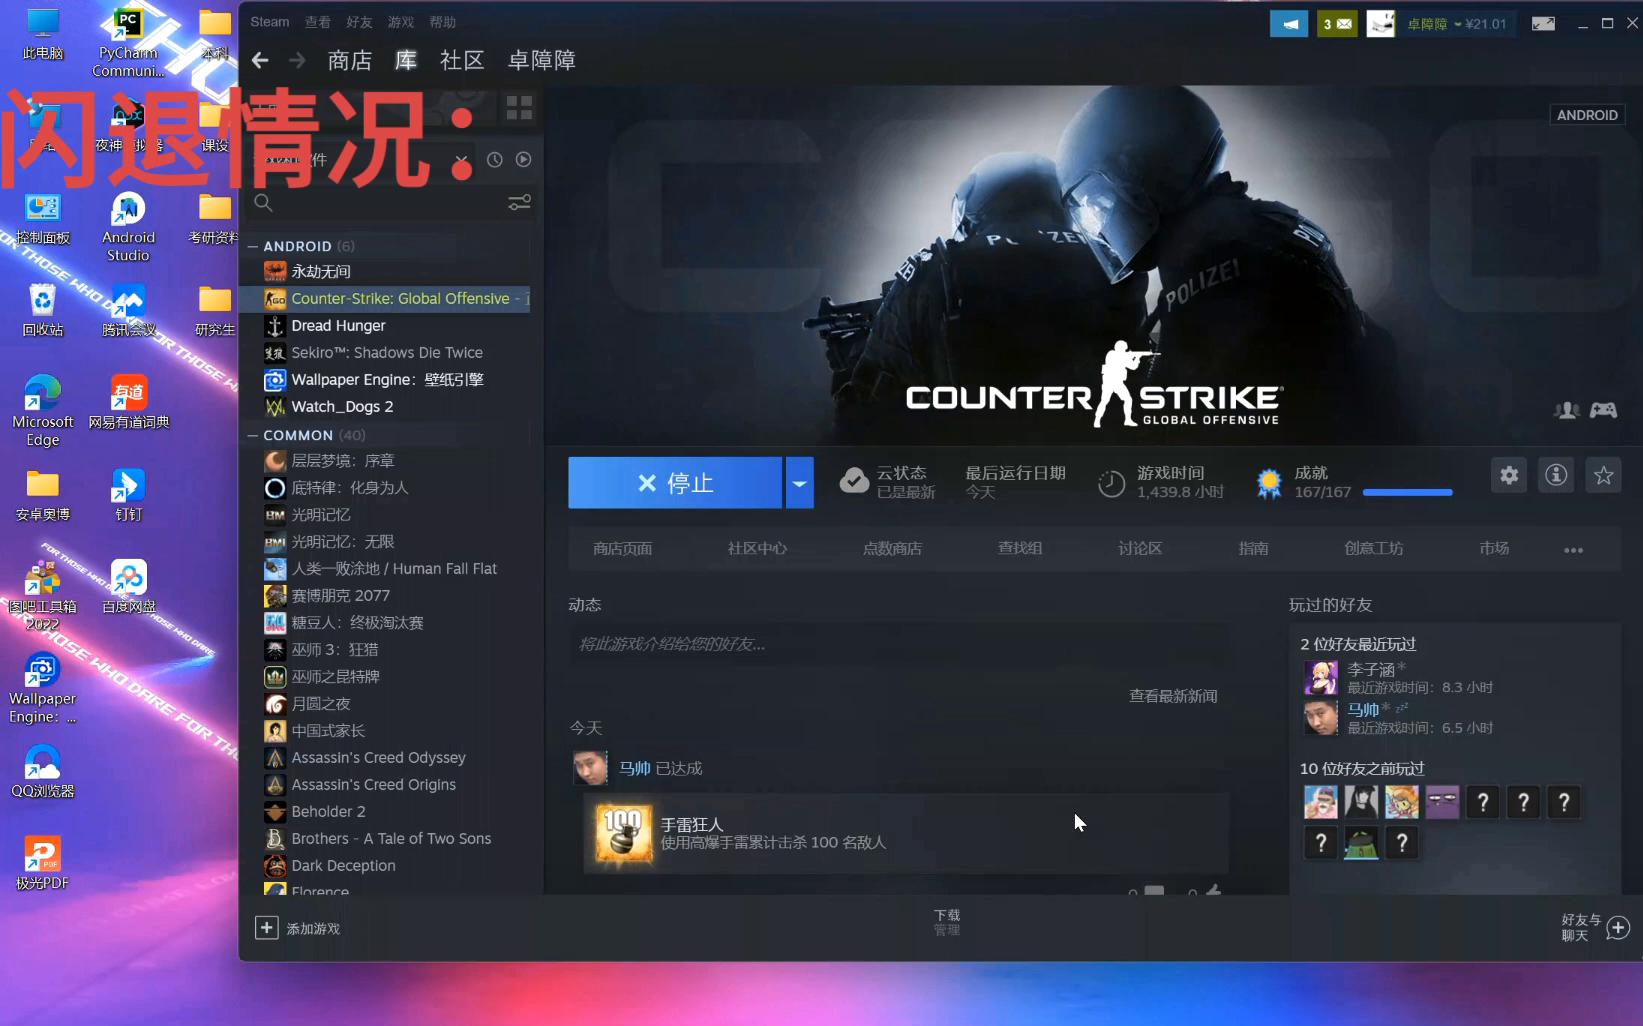The image size is (1643, 1026).
Task: Open 创意工坊 link
Action: 1373,548
